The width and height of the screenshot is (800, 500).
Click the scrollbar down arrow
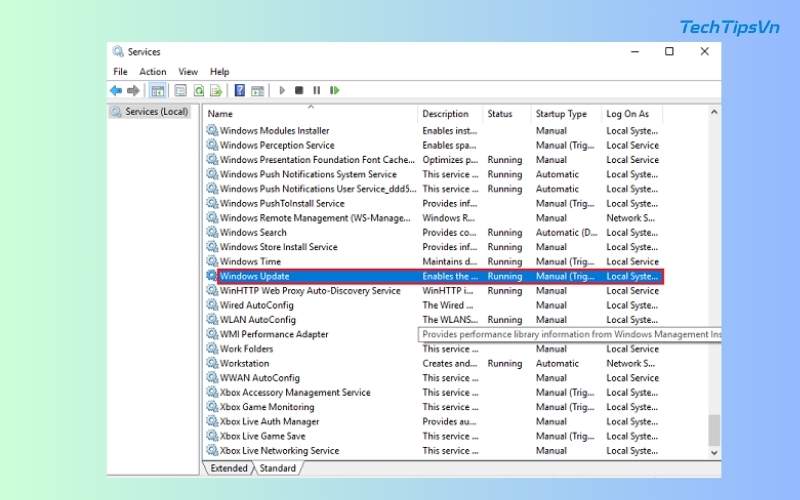tap(714, 453)
